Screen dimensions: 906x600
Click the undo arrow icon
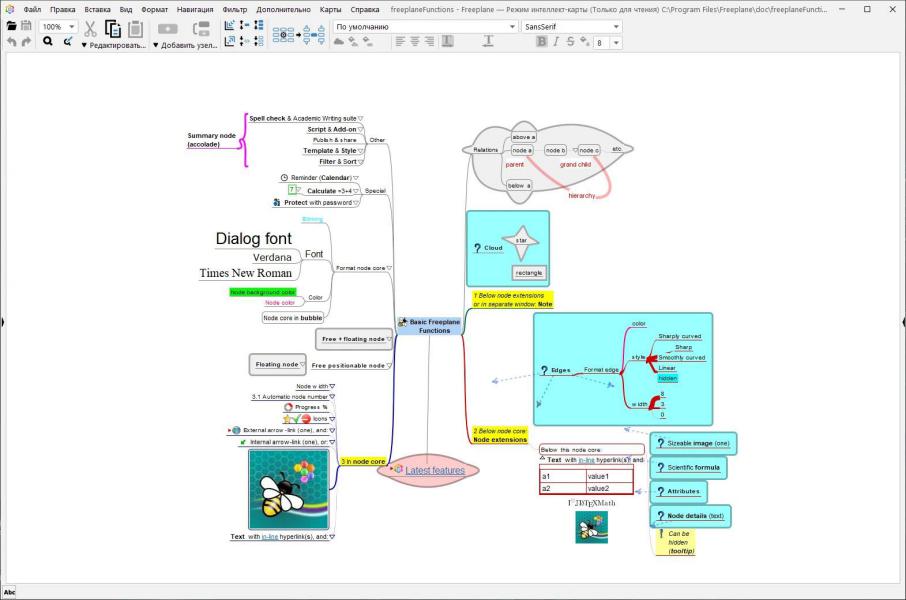coord(12,42)
